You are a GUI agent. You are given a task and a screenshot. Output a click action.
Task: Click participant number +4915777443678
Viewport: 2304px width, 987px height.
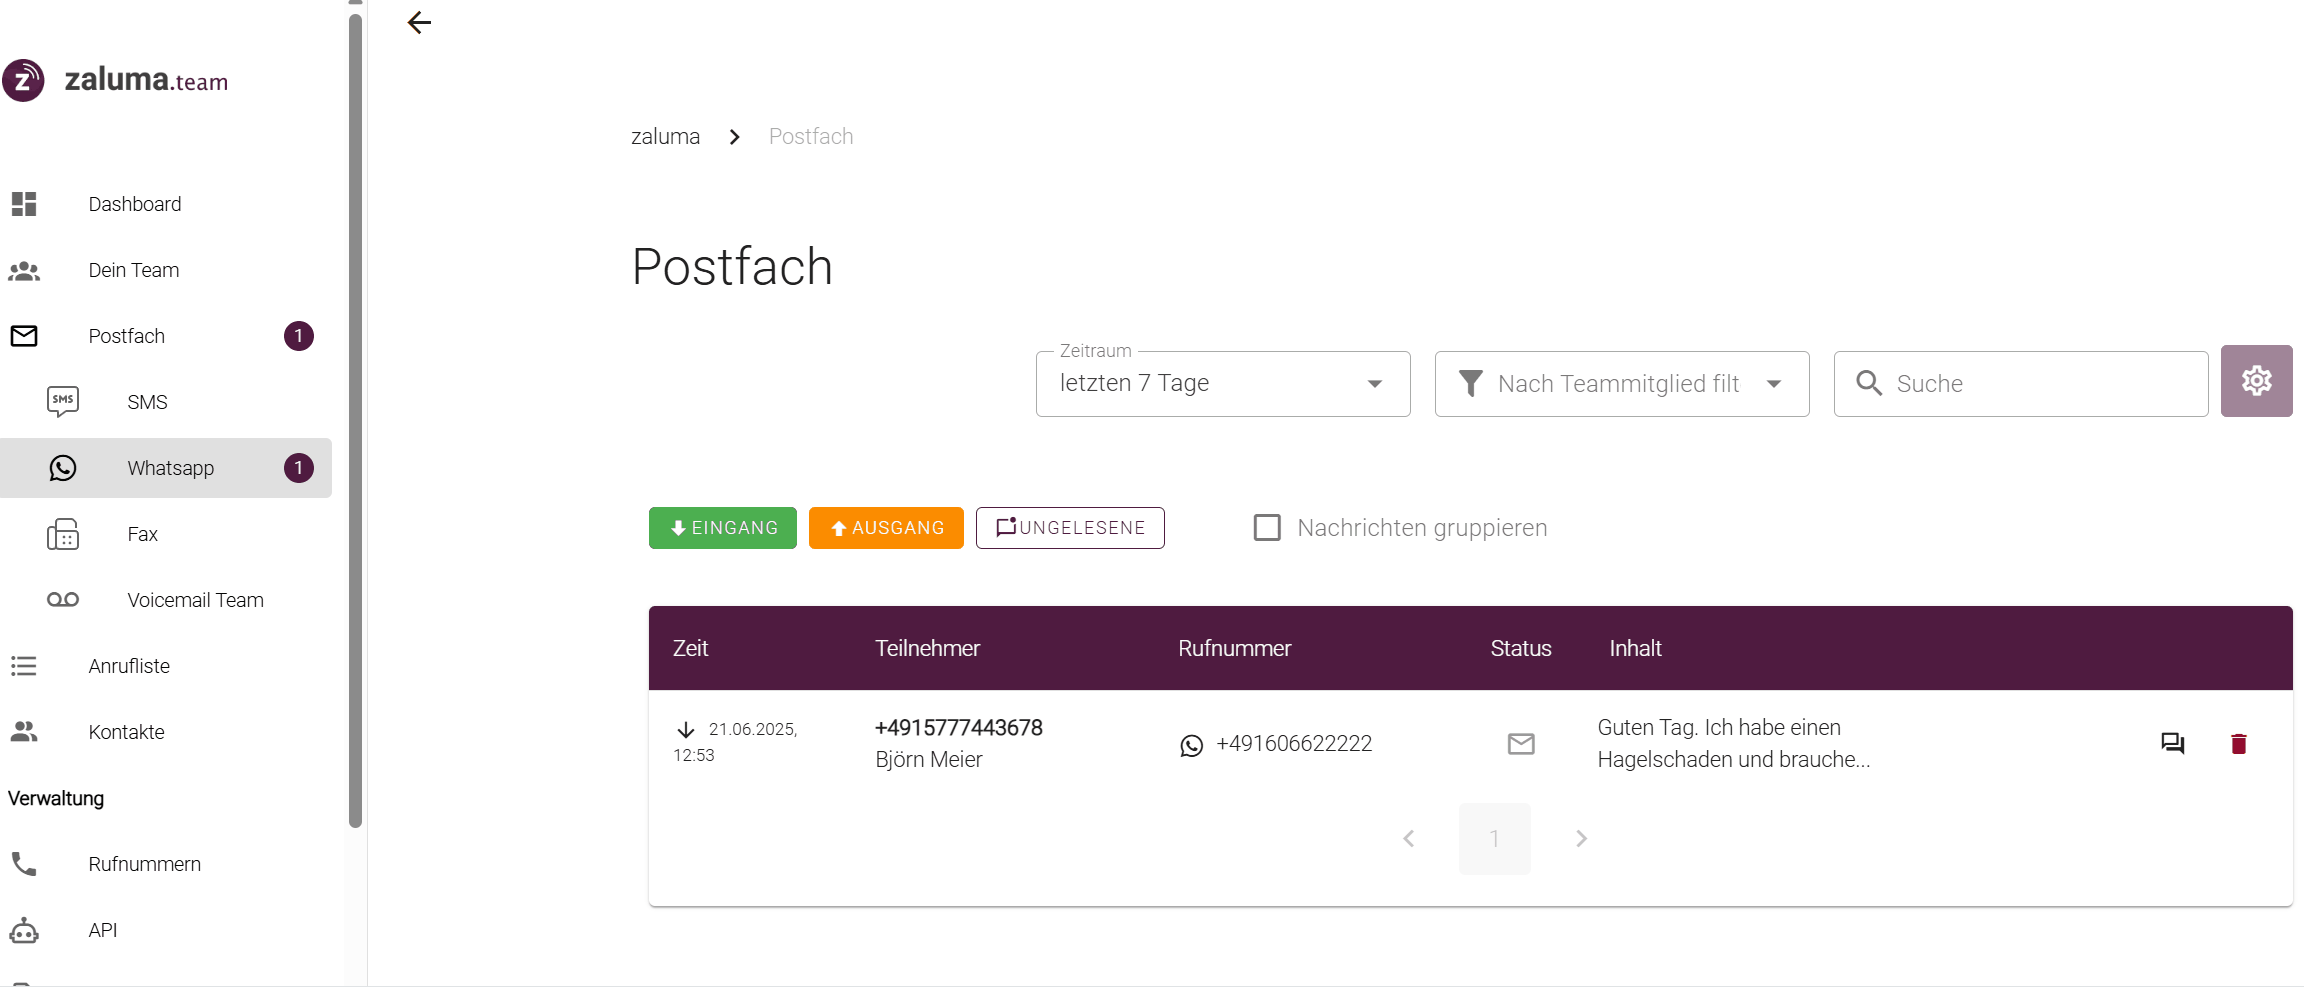pos(959,728)
